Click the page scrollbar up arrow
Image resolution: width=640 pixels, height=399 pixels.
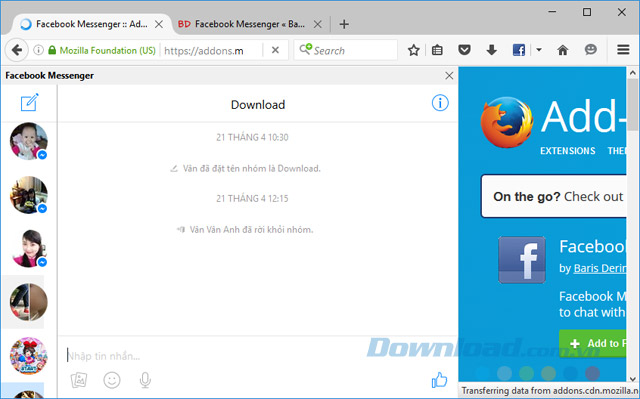[633, 73]
